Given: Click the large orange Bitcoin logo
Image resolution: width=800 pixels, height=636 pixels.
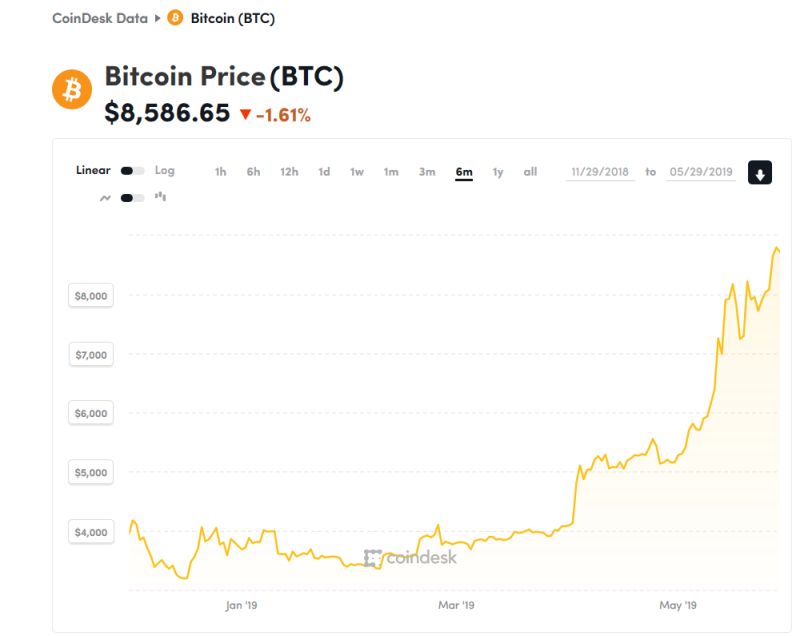Looking at the screenshot, I should pyautogui.click(x=72, y=89).
